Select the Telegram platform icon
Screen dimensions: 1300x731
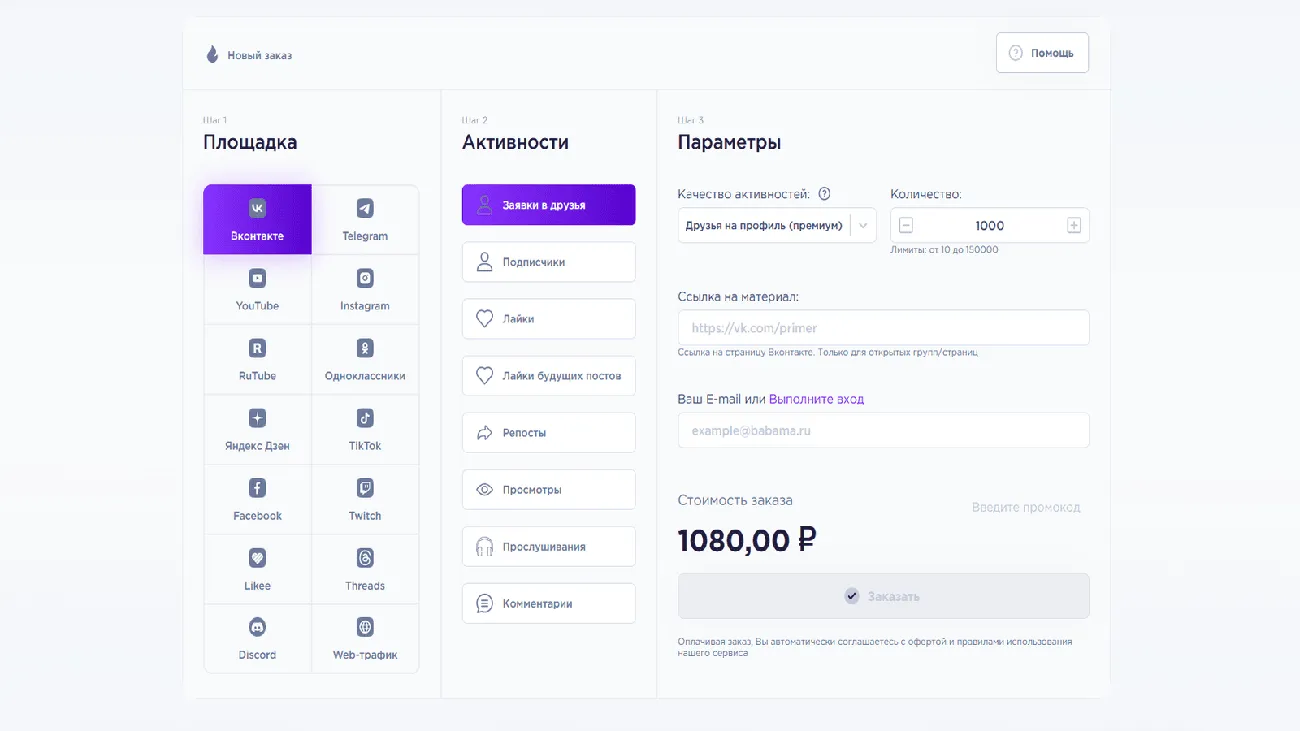click(x=365, y=209)
